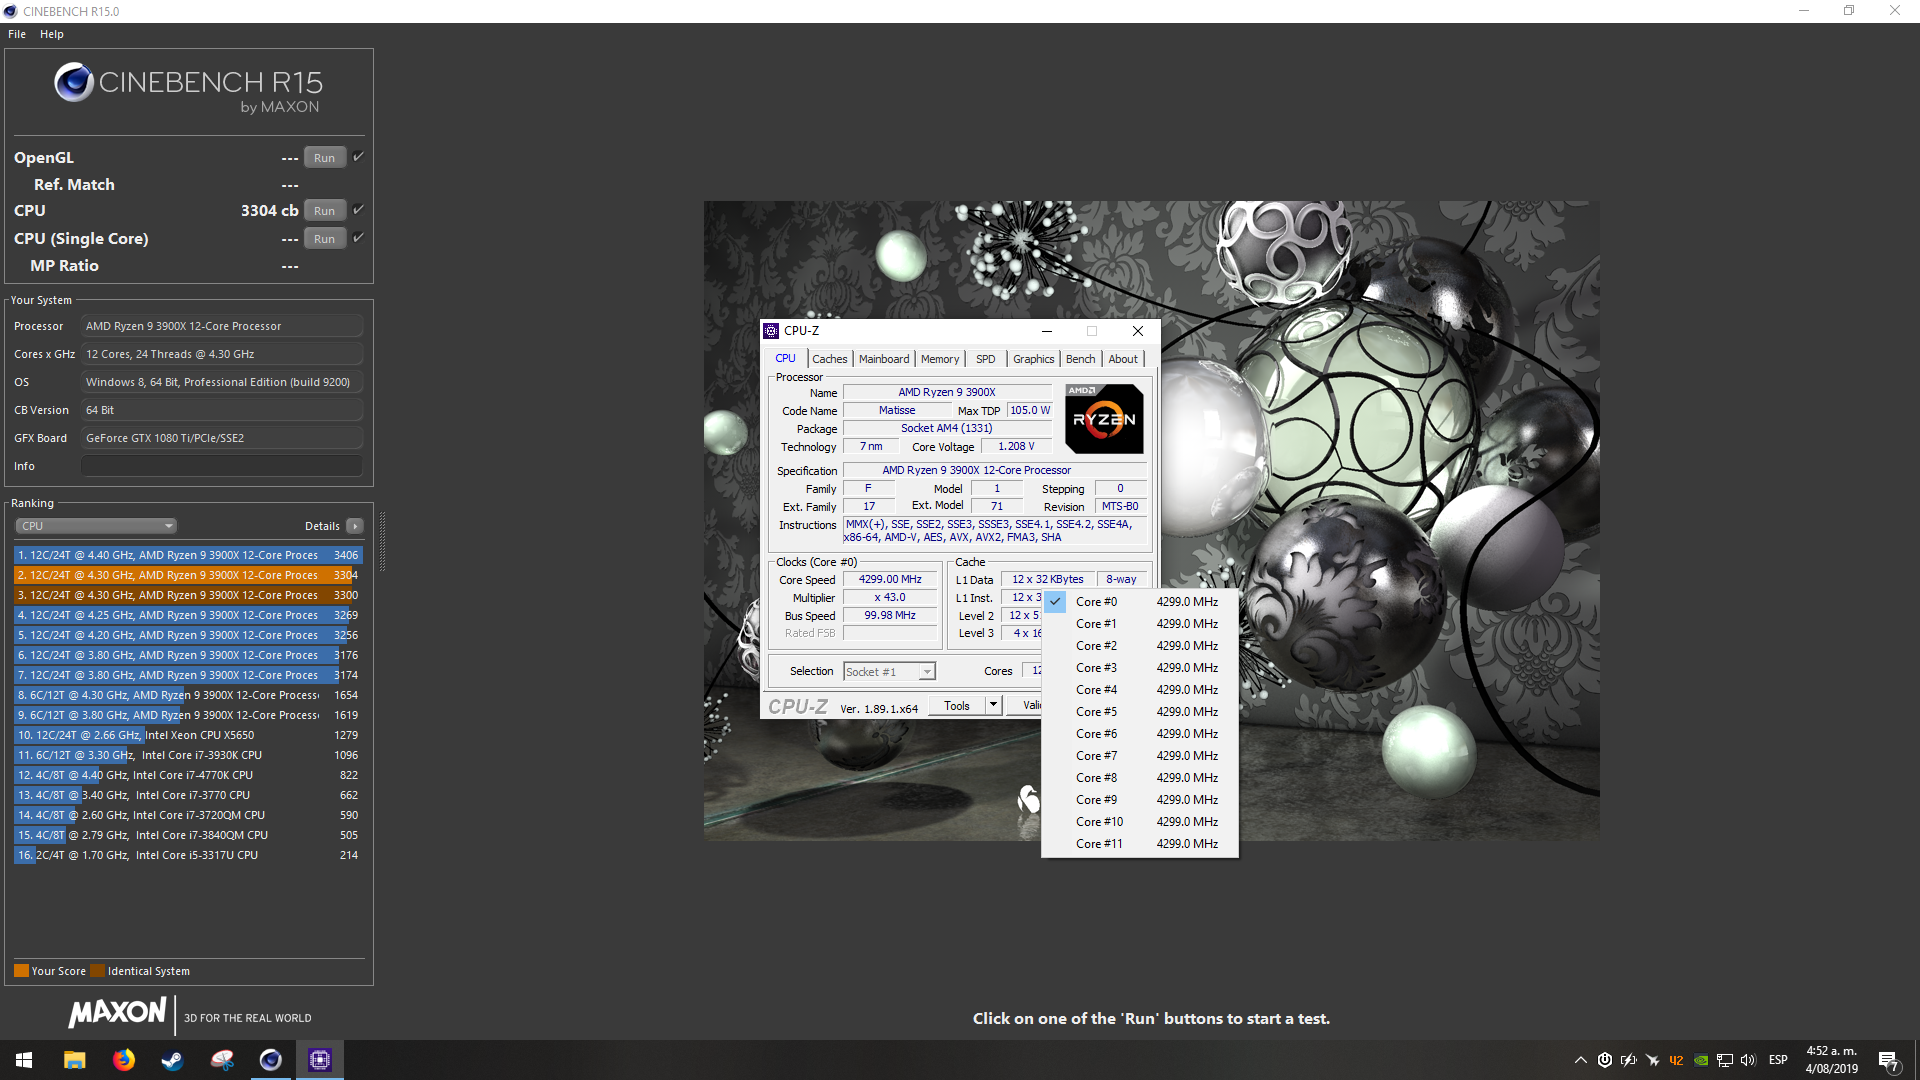Run the CPU (Single Core) benchmark

click(x=325, y=239)
